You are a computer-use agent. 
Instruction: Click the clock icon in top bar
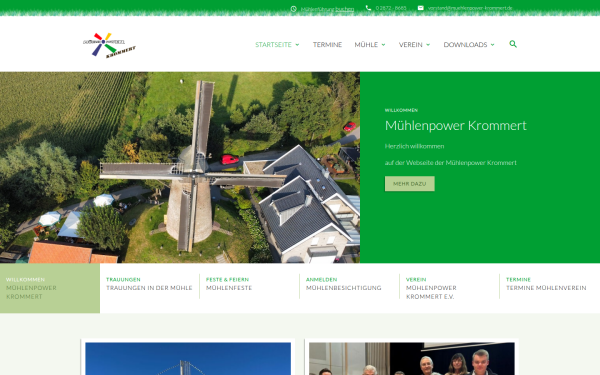click(x=293, y=9)
